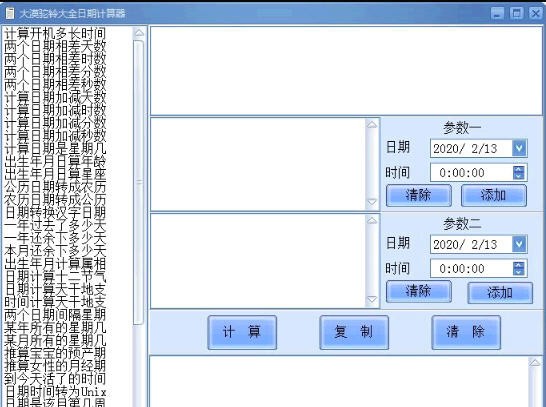The image size is (546, 407).
Task: Open the 参数二 date dropdown arrow
Action: [x=519, y=244]
